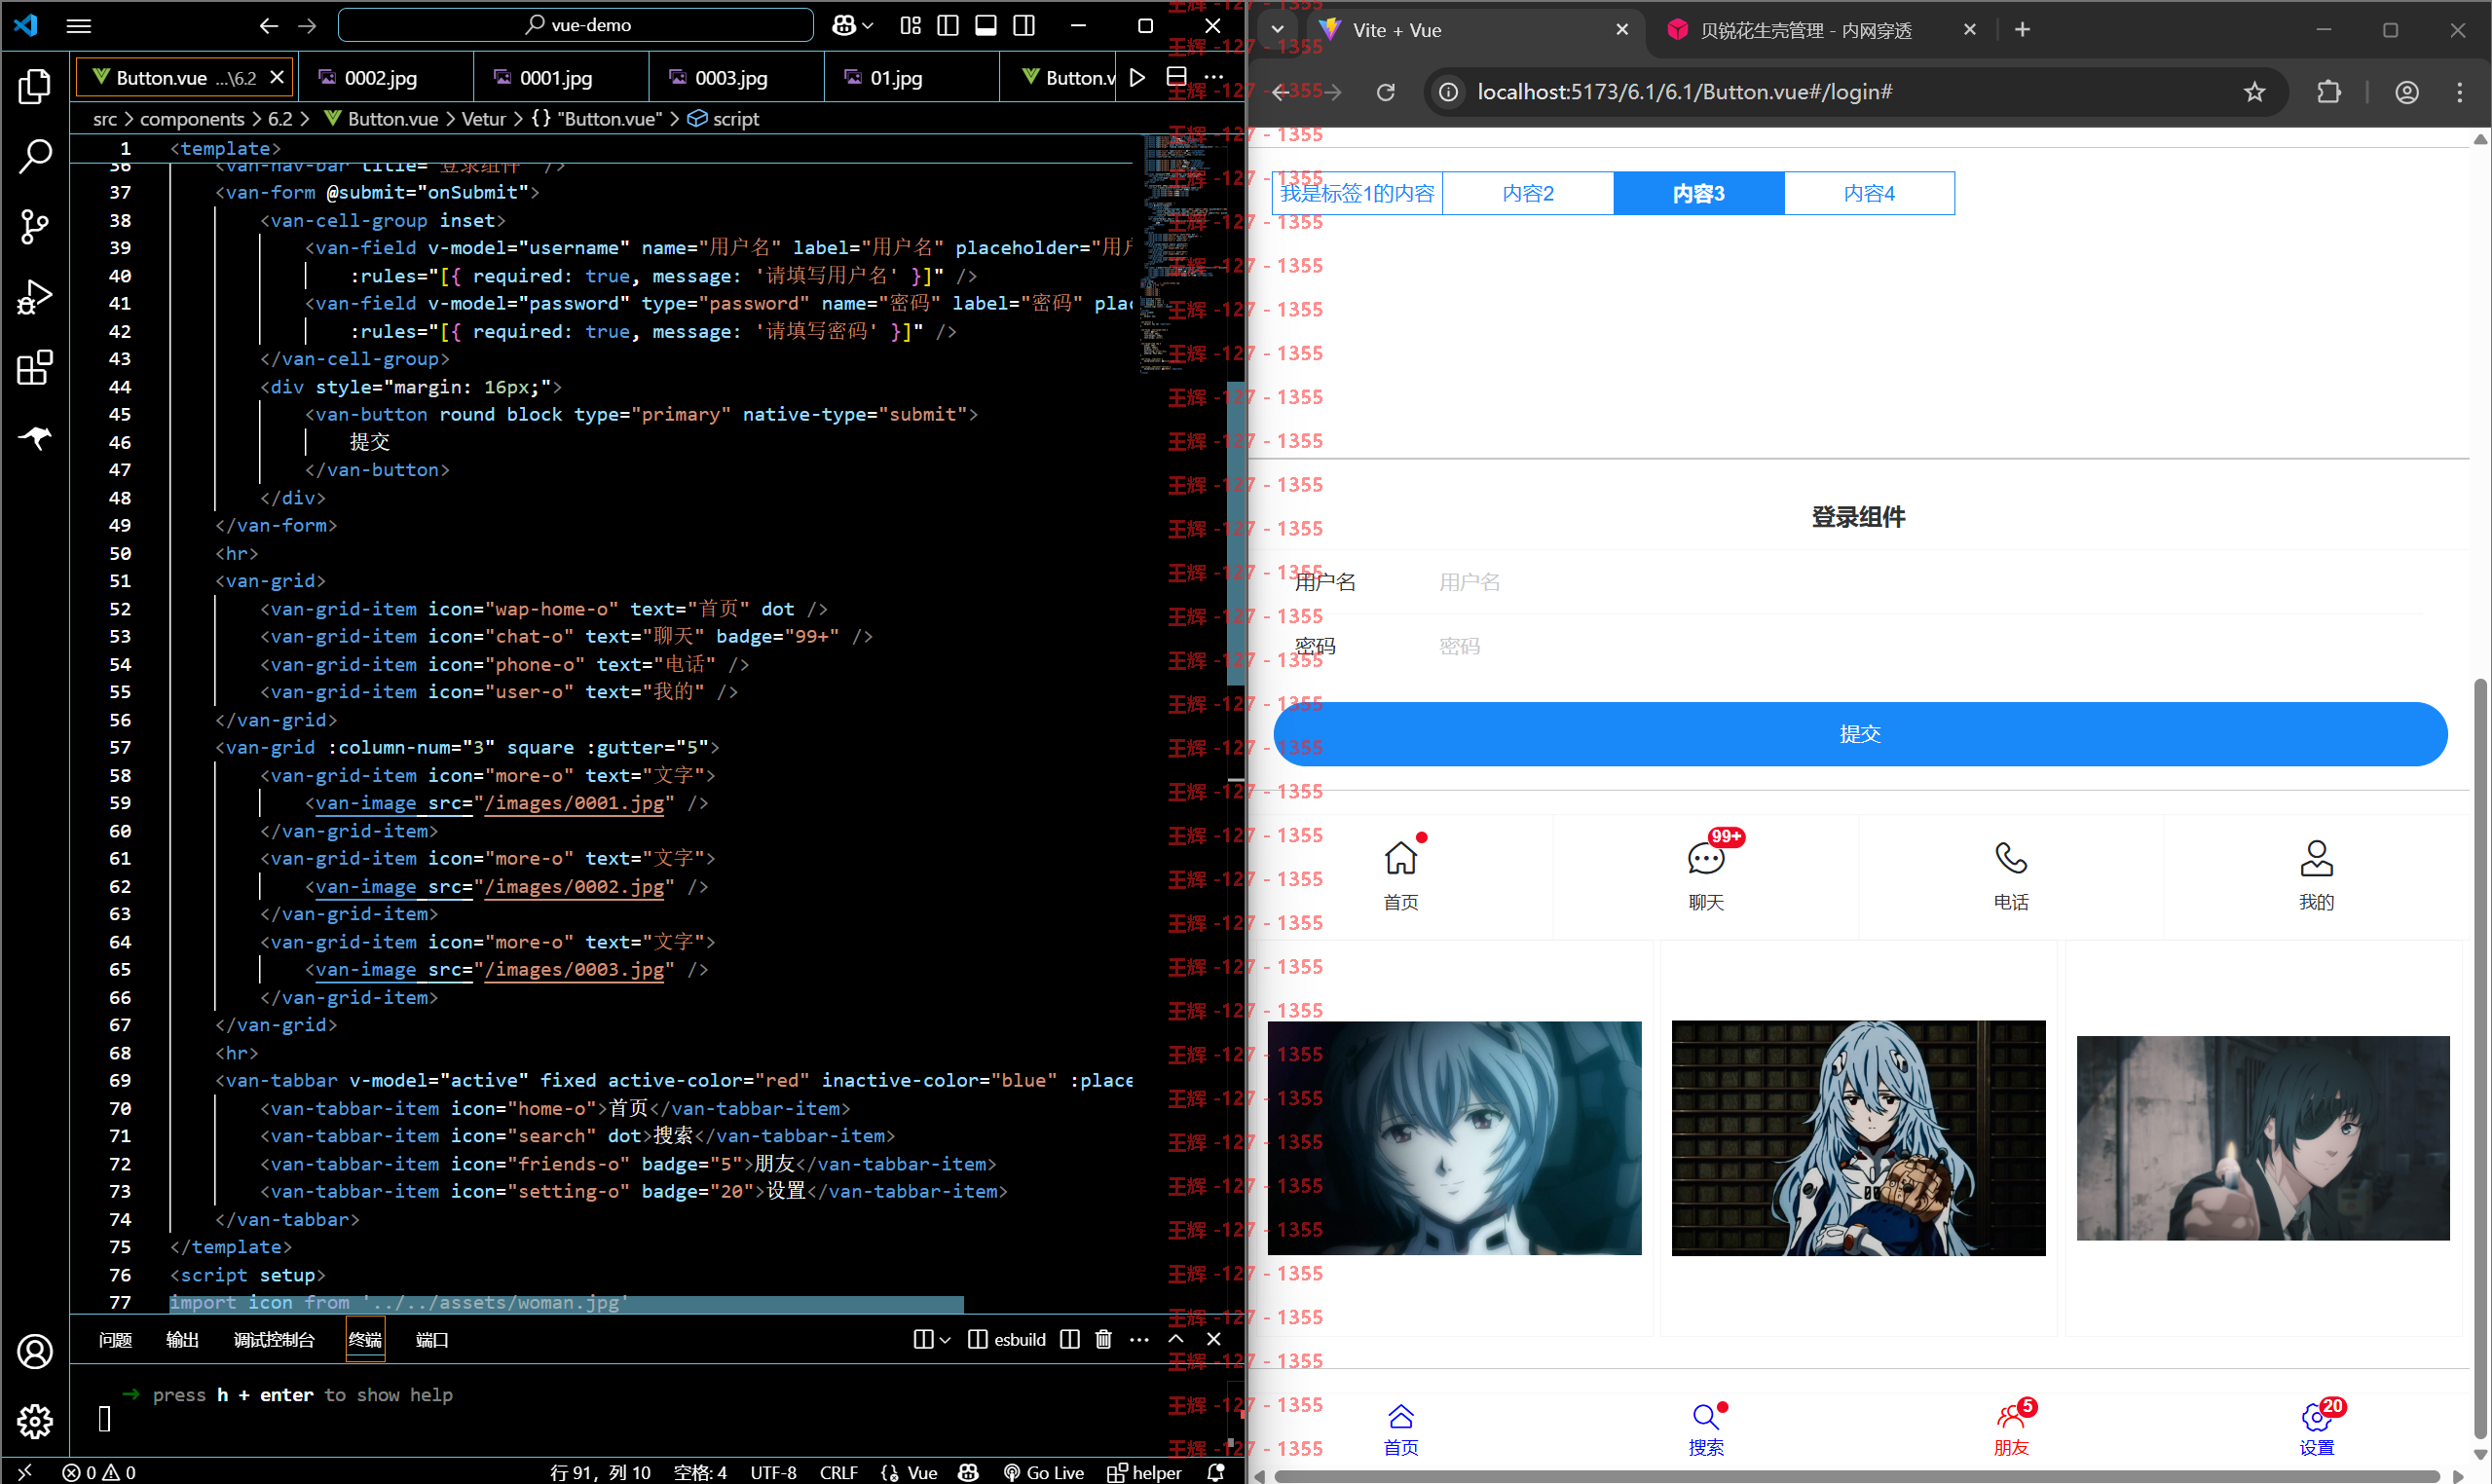
Task: Go forward in VS Code navigation
Action: tap(307, 26)
